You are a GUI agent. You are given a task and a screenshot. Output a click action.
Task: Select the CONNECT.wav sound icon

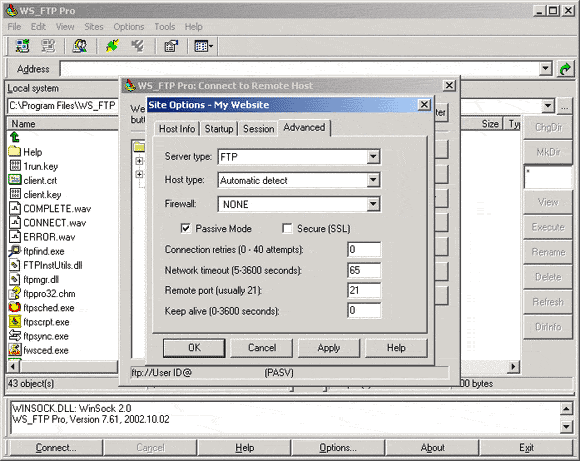(x=15, y=222)
